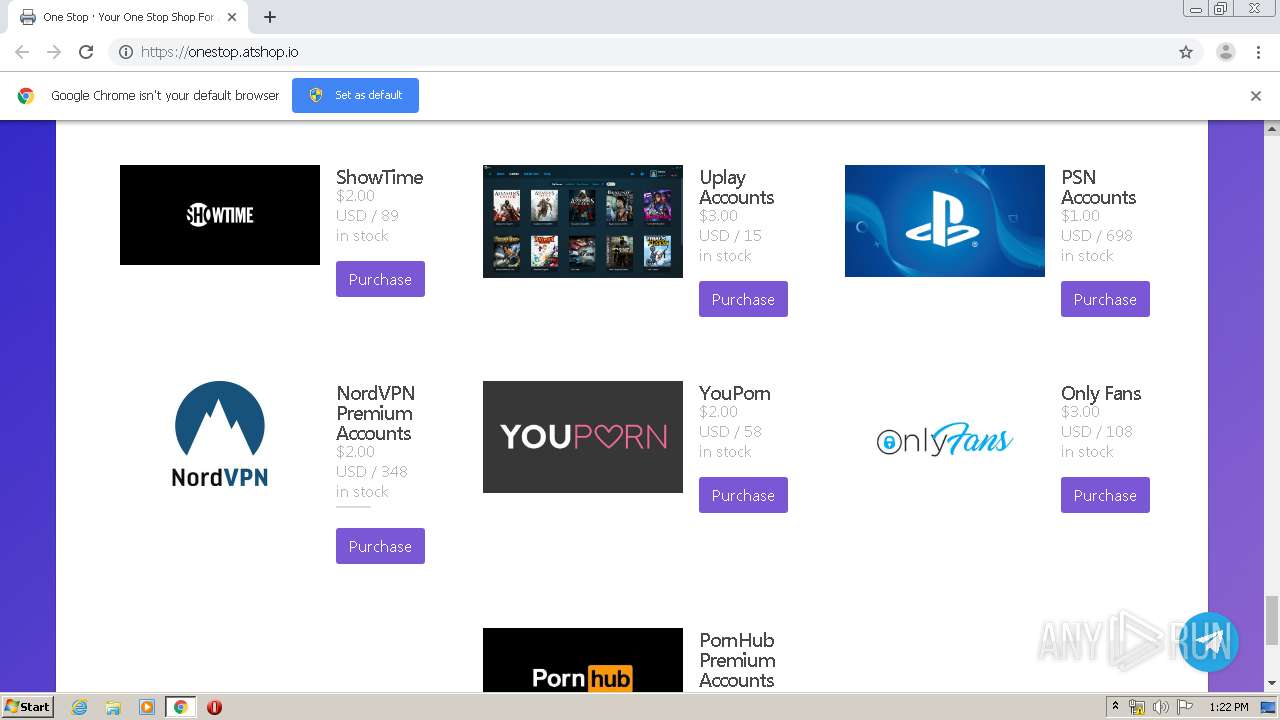This screenshot has height=720, width=1280.
Task: Purchase PSN Accounts
Action: pos(1105,299)
